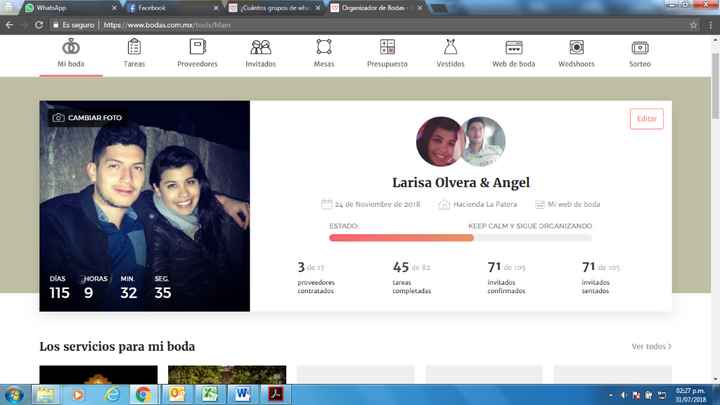Open the Mesas seating icon
The image size is (720, 405).
(x=324, y=48)
